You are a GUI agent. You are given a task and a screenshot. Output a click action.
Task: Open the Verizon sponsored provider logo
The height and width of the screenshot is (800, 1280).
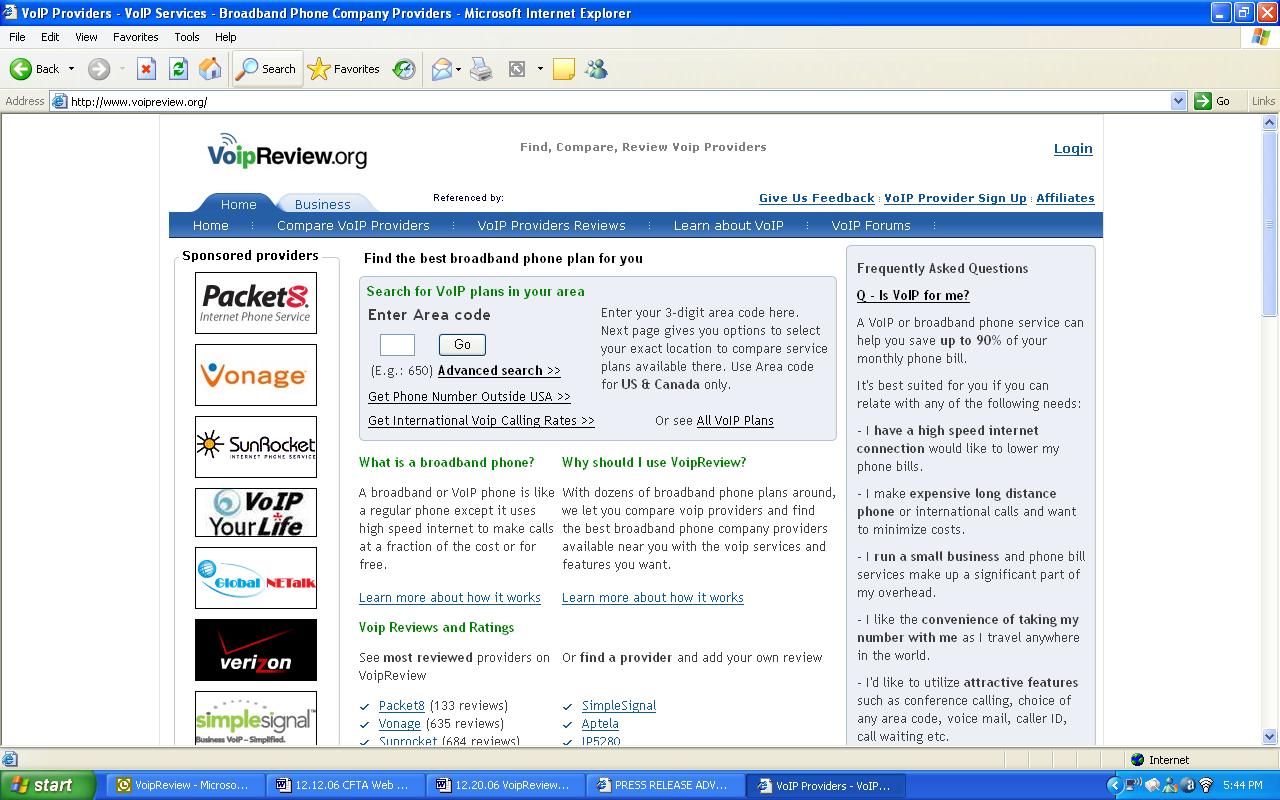point(256,650)
